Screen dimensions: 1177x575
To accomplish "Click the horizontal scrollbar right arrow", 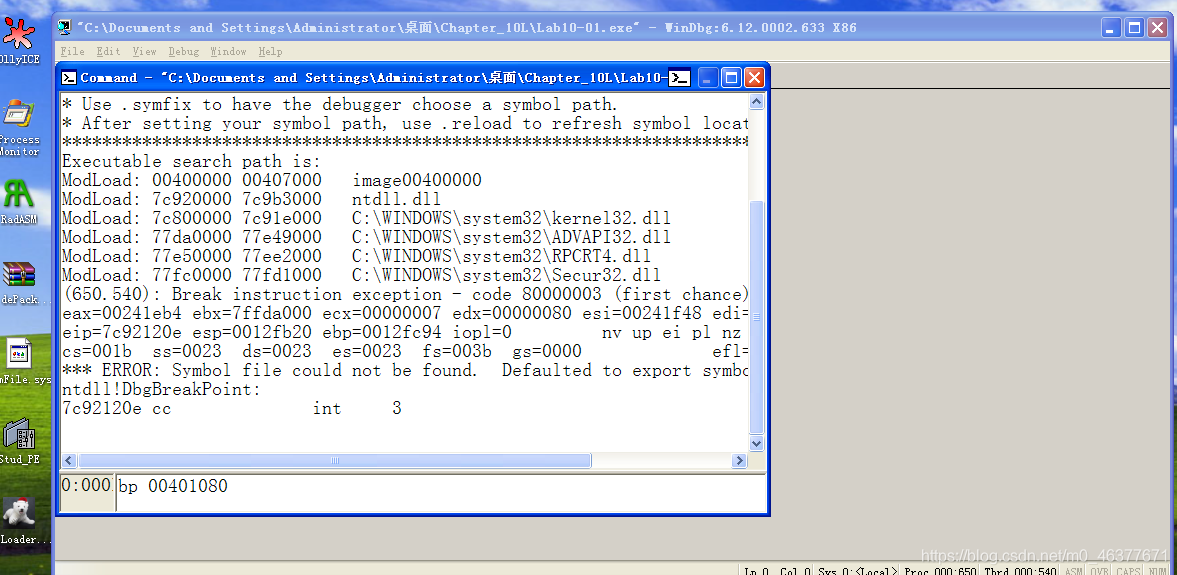I will tap(739, 461).
